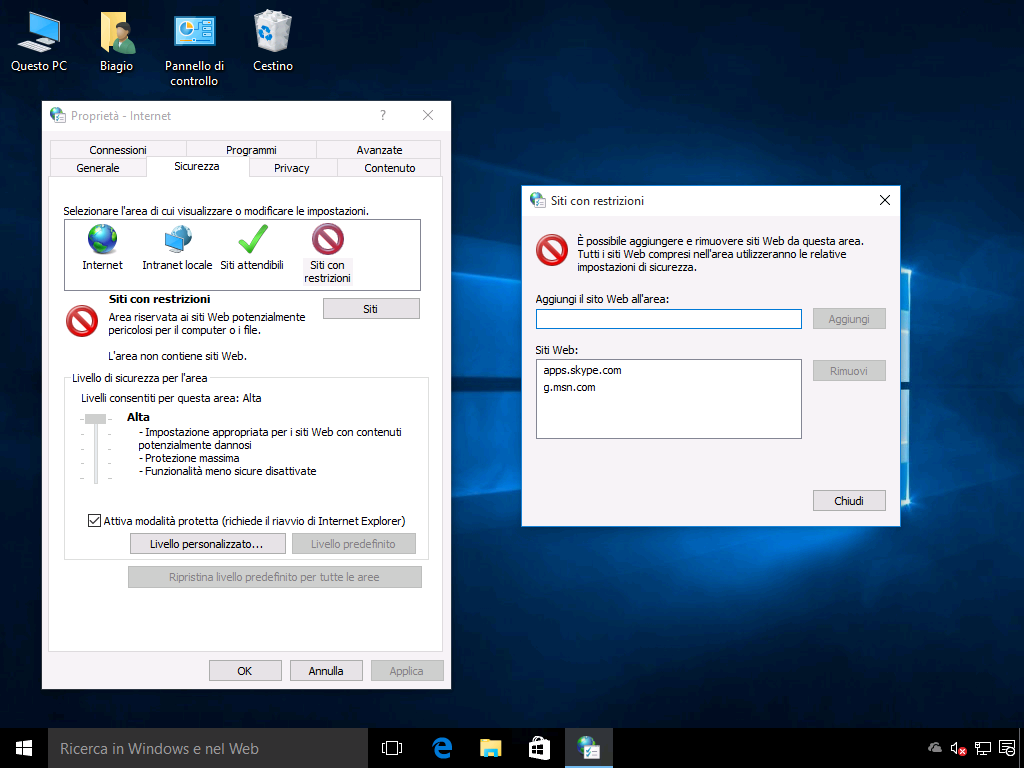Screen dimensions: 1024x768
Task: Click the Annulla button
Action: pos(326,671)
